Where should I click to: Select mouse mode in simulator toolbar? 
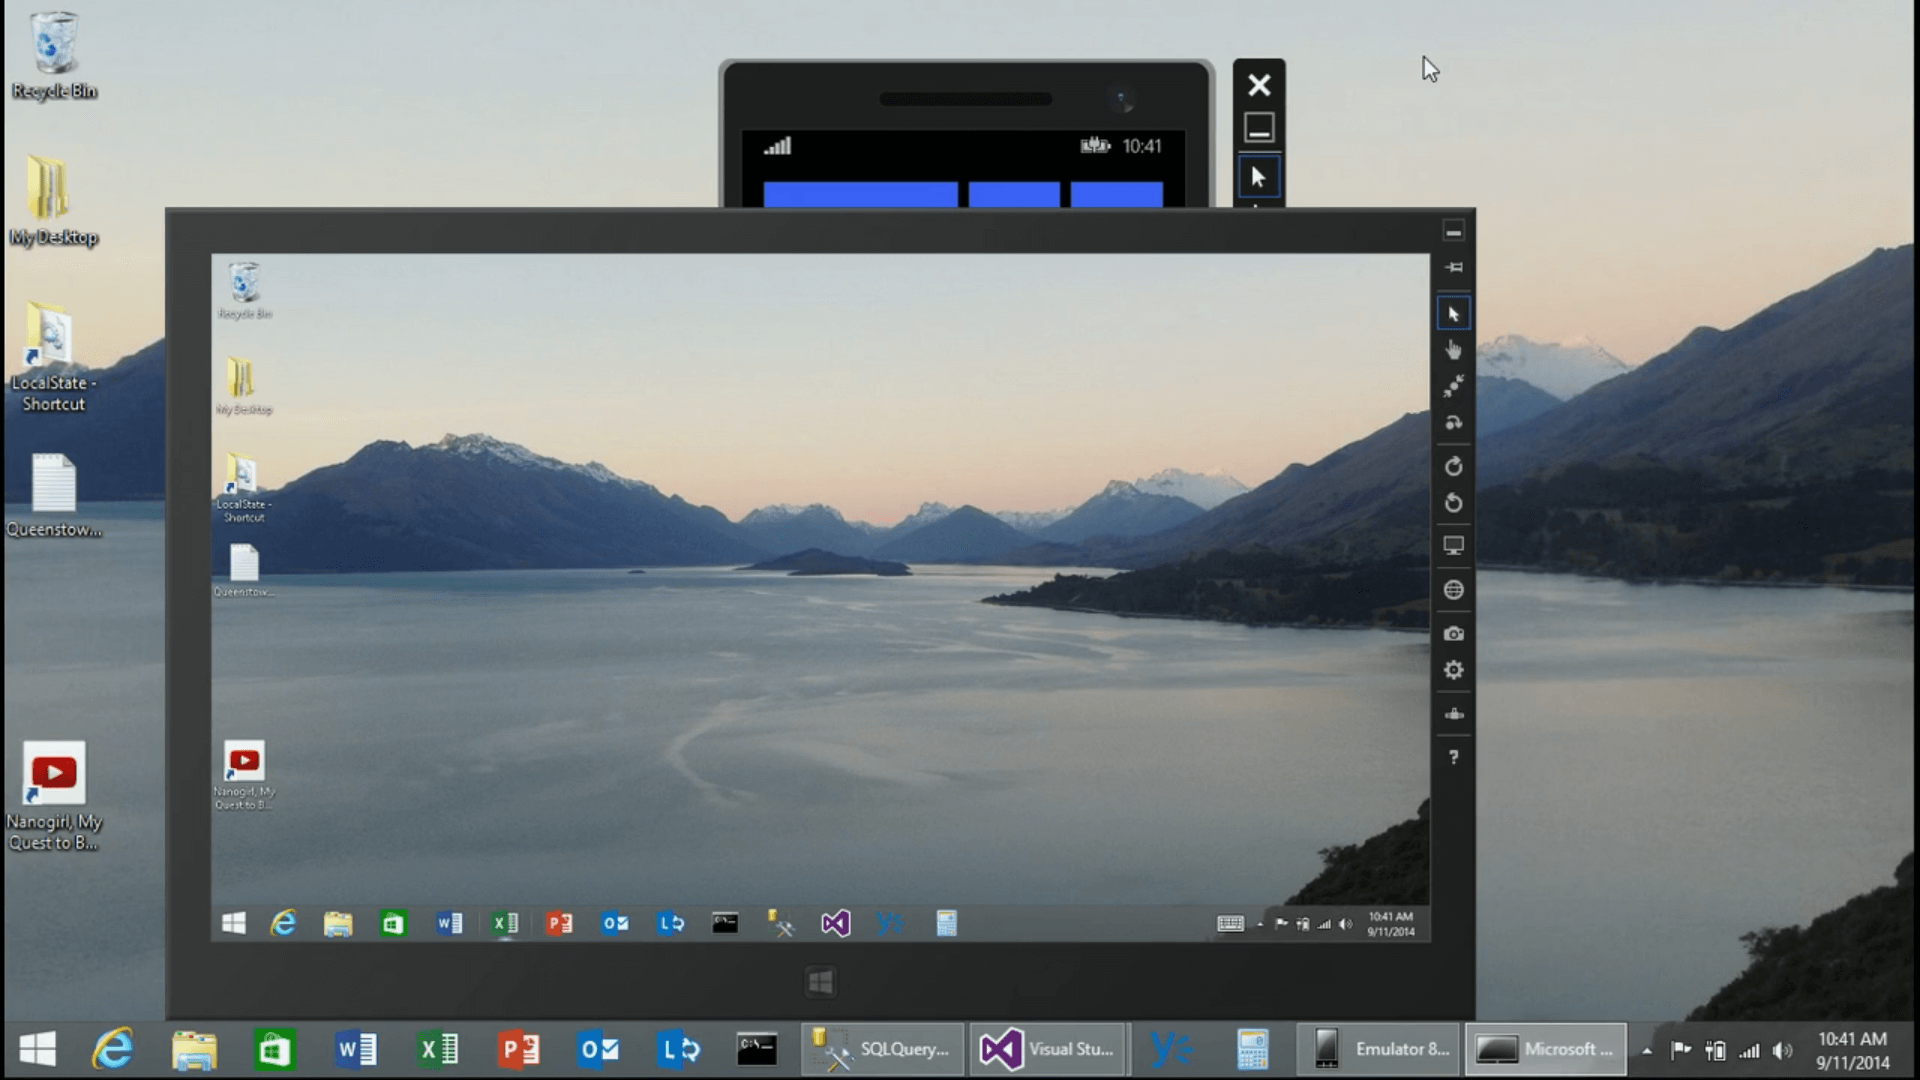1453,314
